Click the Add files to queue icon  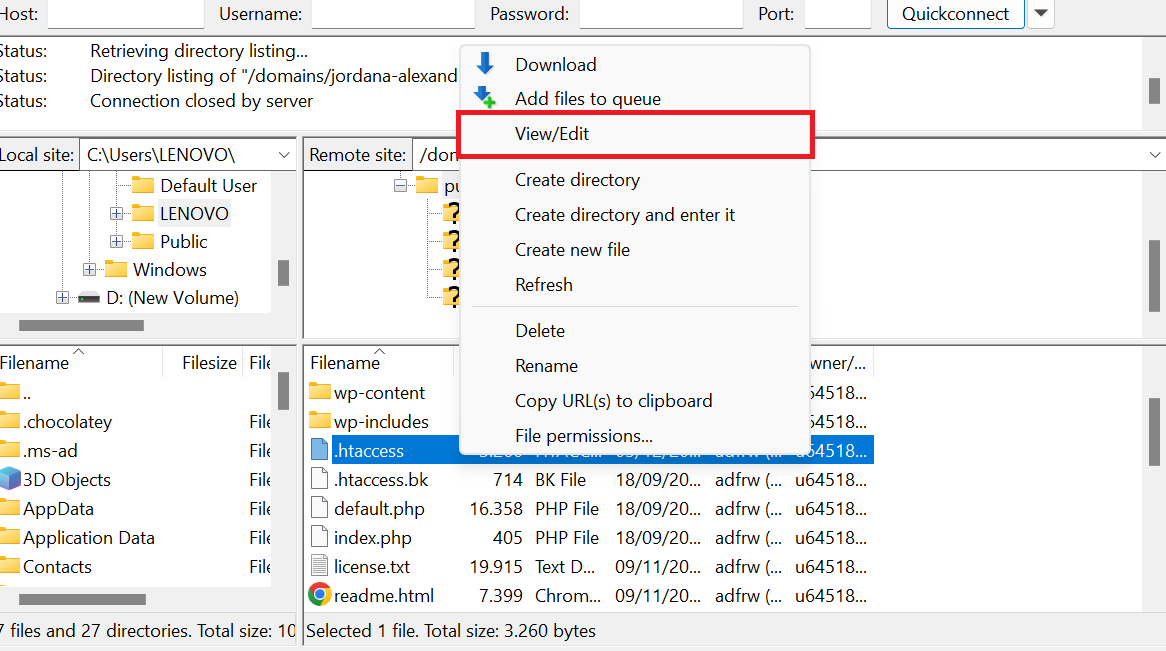coord(486,98)
